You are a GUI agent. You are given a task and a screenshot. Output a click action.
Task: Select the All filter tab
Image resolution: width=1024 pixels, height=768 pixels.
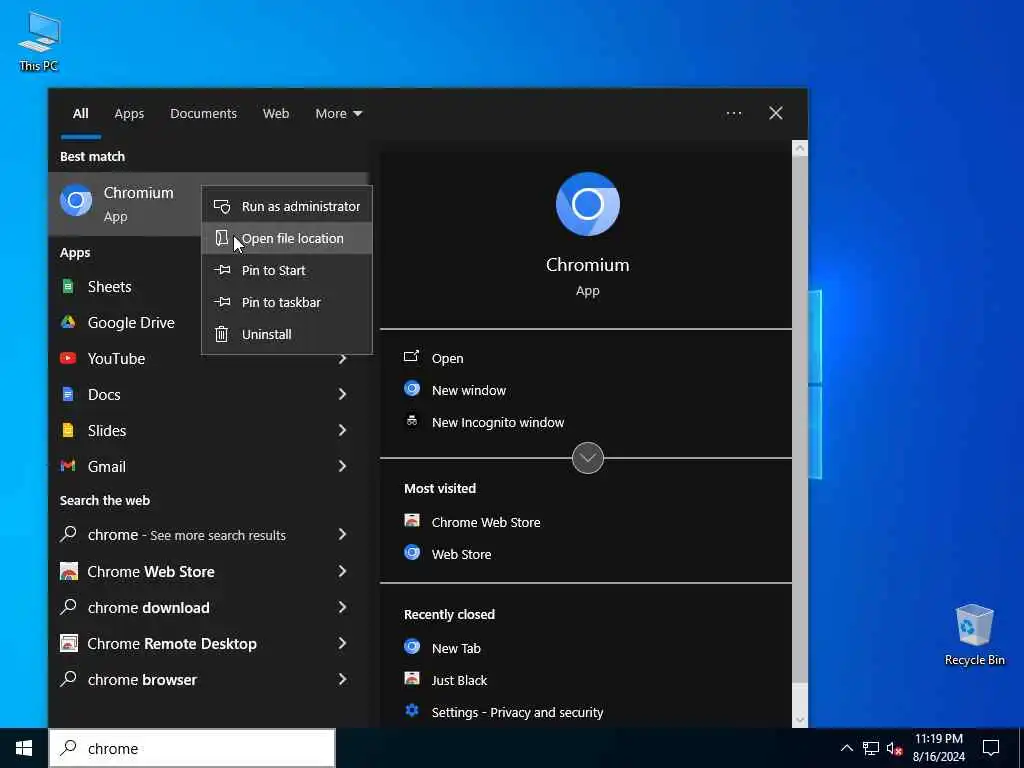point(80,114)
